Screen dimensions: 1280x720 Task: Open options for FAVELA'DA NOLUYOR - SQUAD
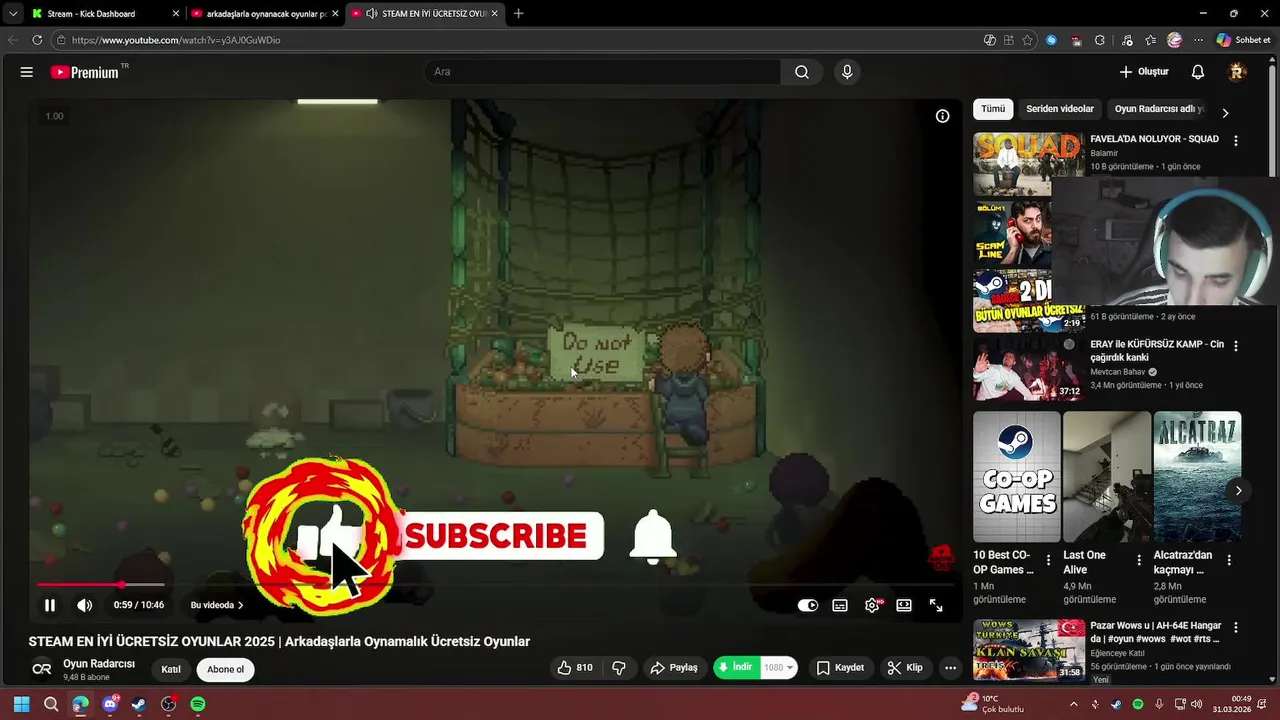[1236, 141]
